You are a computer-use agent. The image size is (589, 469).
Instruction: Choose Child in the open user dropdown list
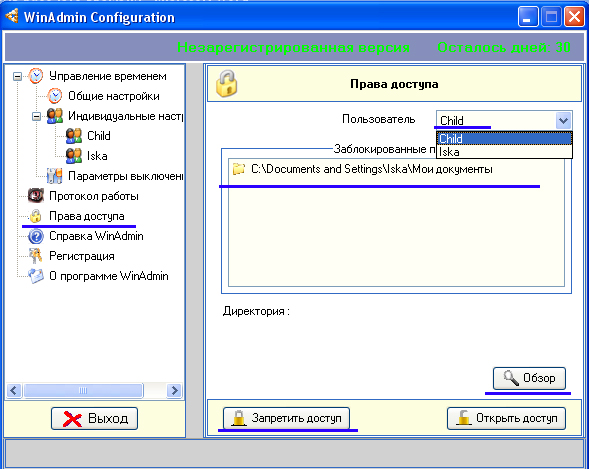coord(504,139)
